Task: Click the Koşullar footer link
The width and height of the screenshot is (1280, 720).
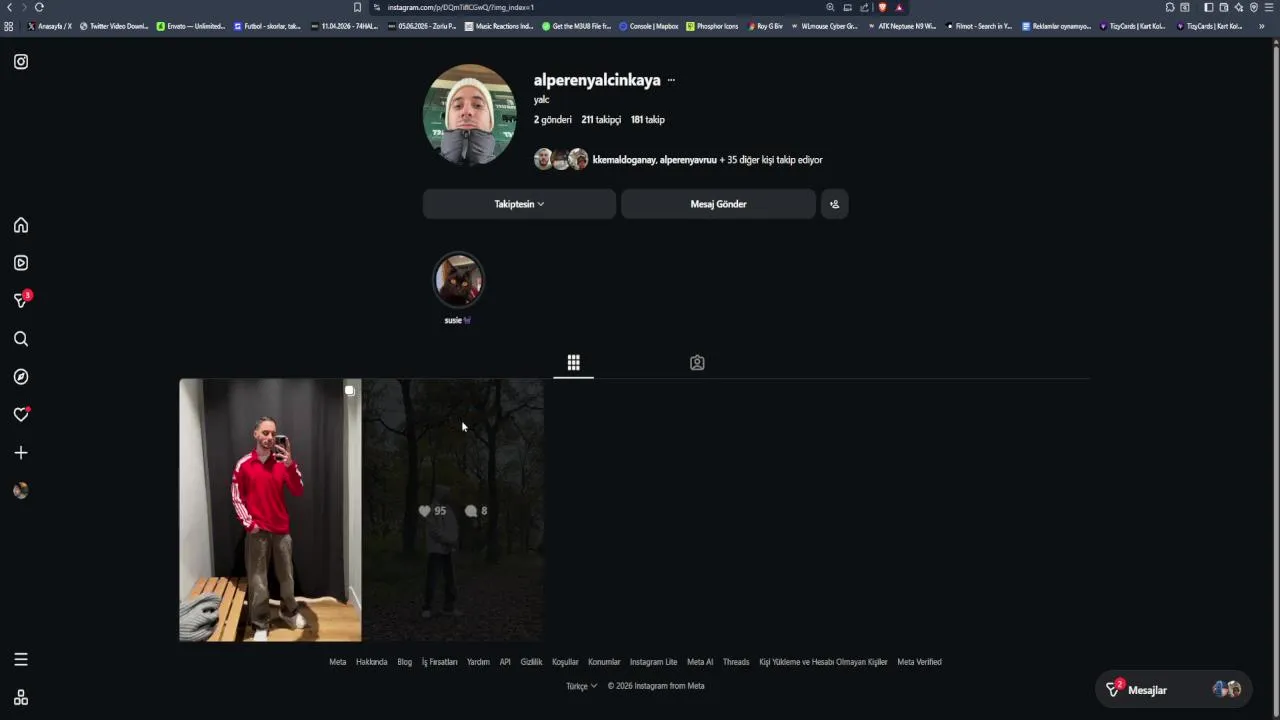Action: (565, 662)
